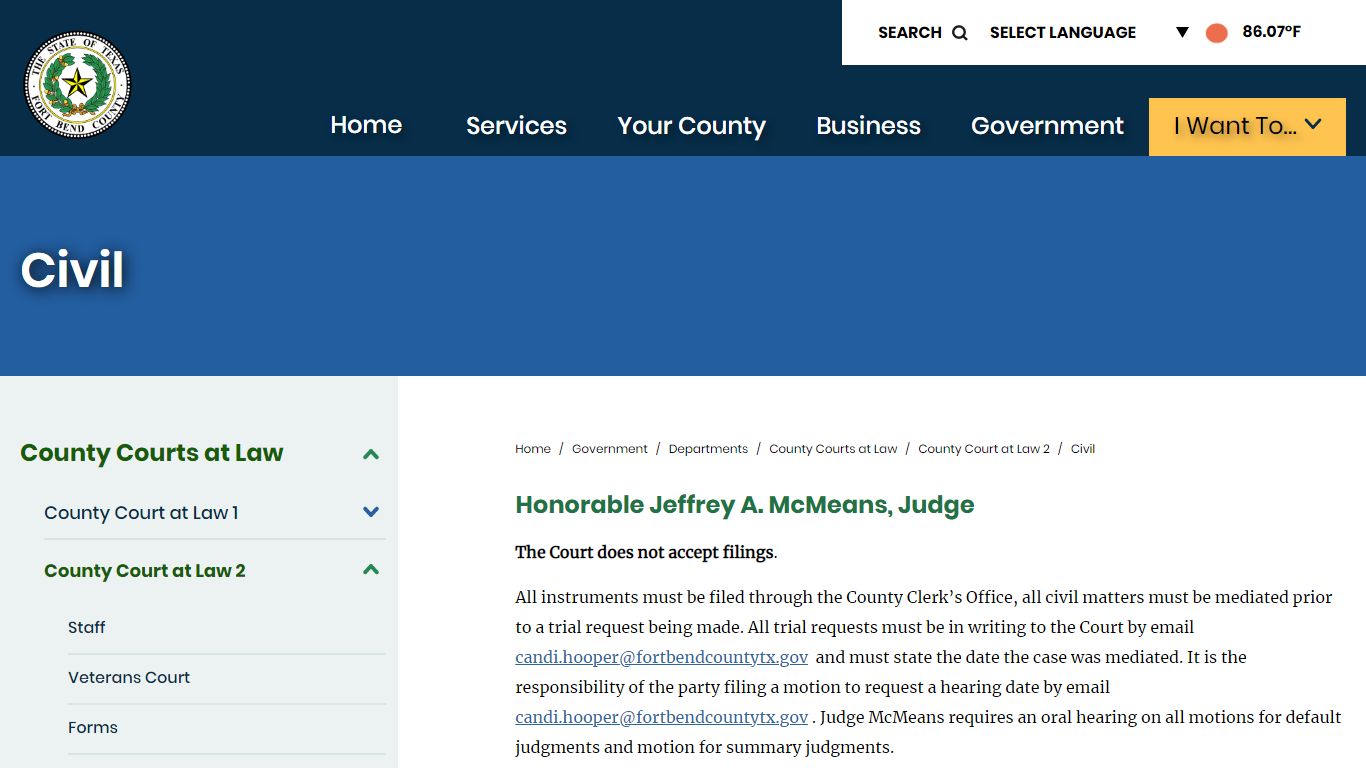The height and width of the screenshot is (768, 1366).
Task: Open the Your County navigation menu
Action: 691,126
